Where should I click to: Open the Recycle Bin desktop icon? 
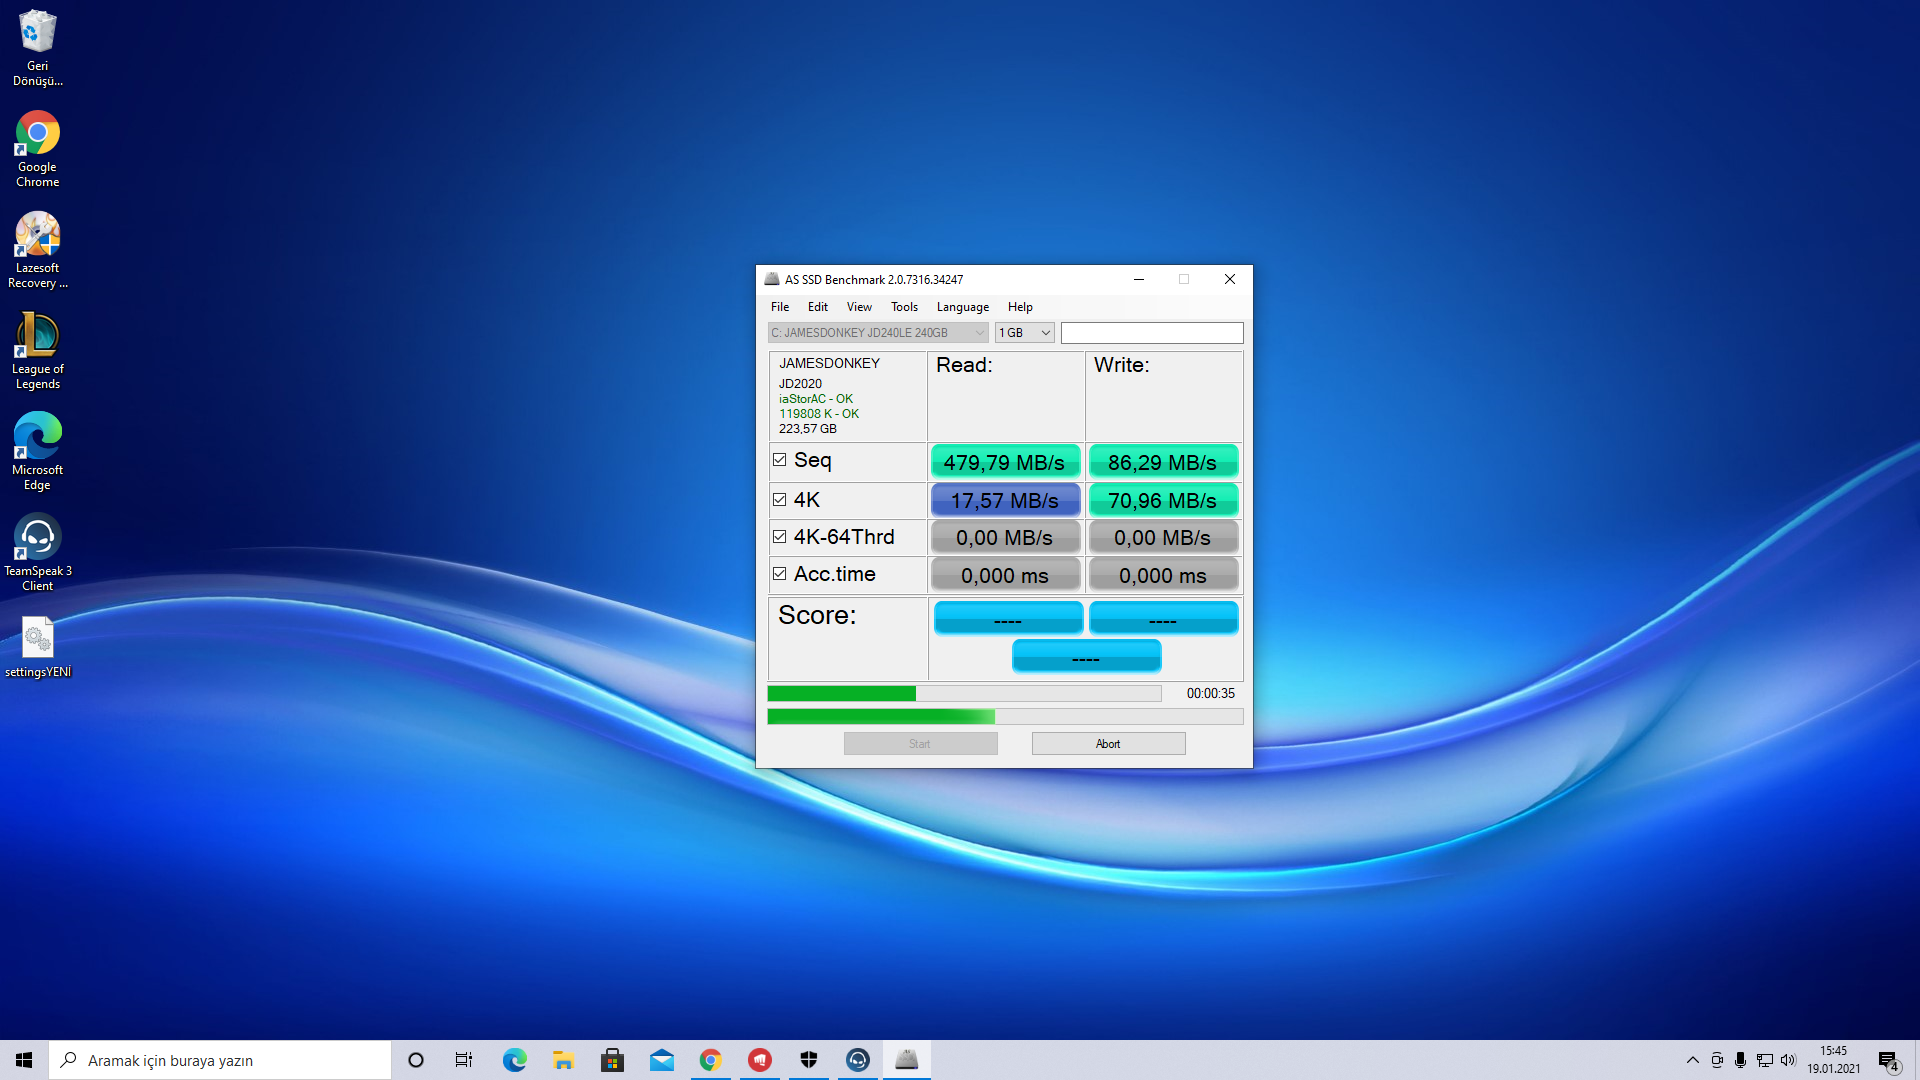[x=37, y=47]
